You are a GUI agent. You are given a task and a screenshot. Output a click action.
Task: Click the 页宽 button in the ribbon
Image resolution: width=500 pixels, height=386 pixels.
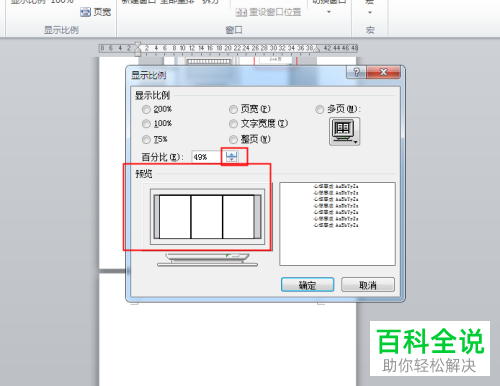pyautogui.click(x=96, y=12)
